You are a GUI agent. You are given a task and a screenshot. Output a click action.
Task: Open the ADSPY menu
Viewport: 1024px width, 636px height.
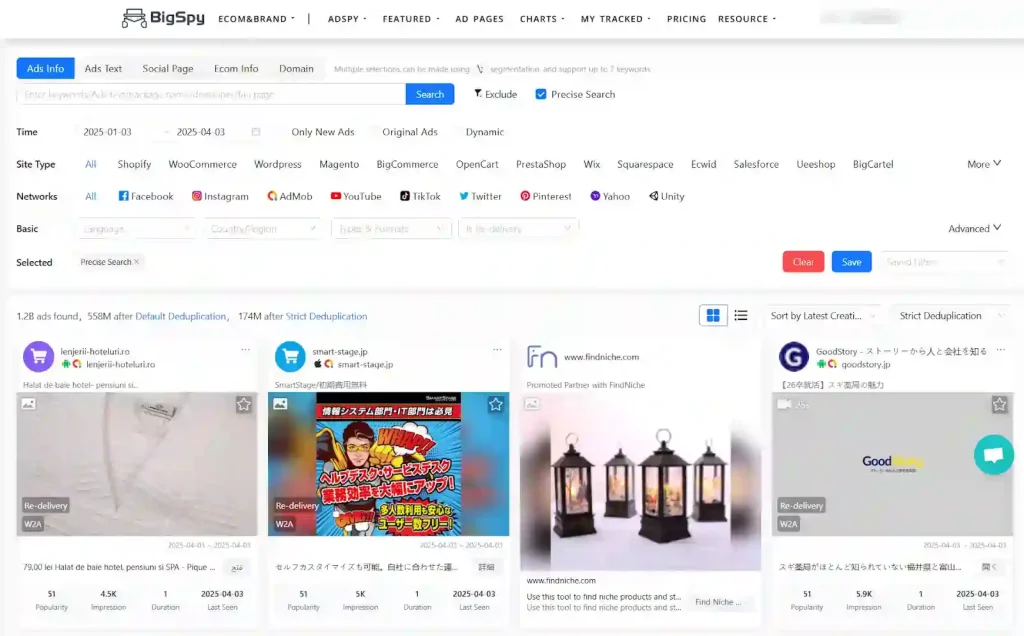tap(347, 19)
